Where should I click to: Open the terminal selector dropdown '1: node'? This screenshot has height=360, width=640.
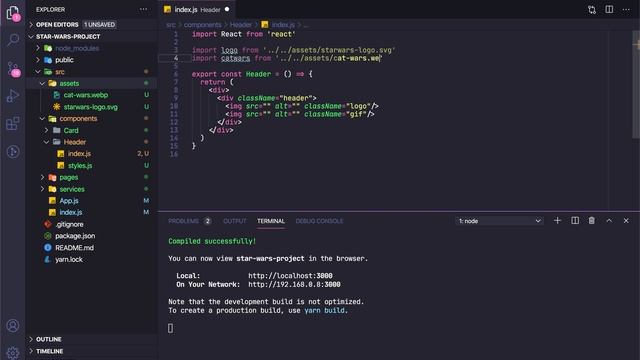500,221
